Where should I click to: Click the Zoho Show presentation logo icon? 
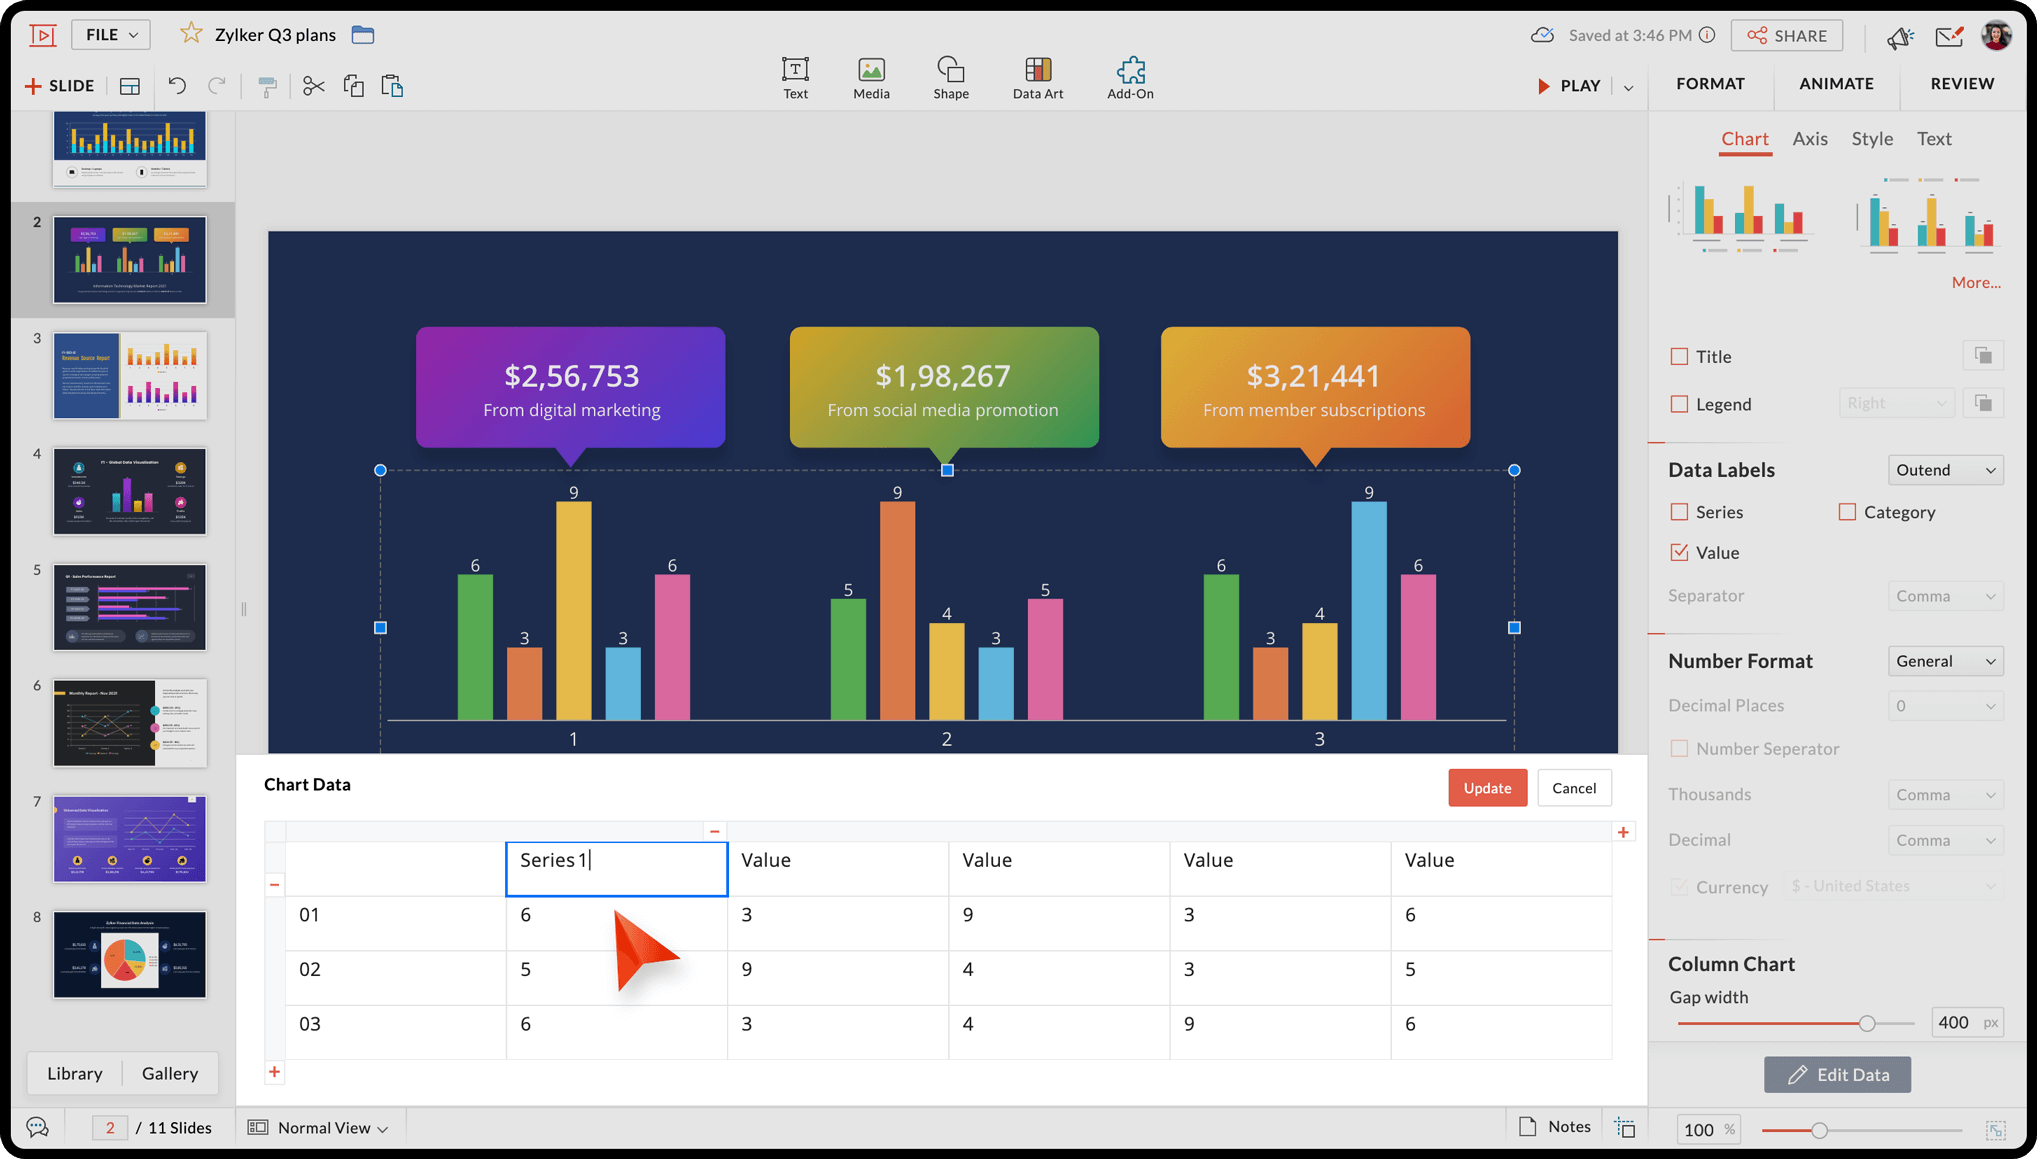click(x=43, y=35)
